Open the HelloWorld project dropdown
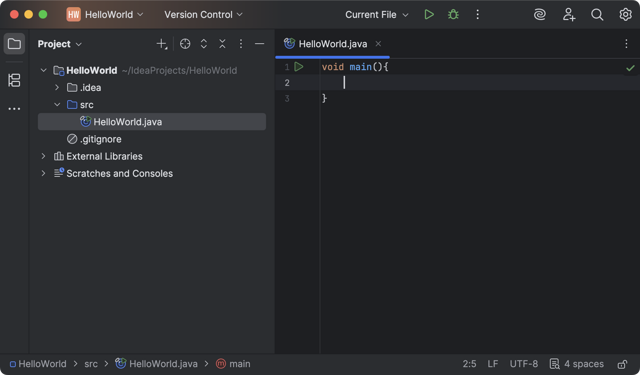 pos(114,15)
